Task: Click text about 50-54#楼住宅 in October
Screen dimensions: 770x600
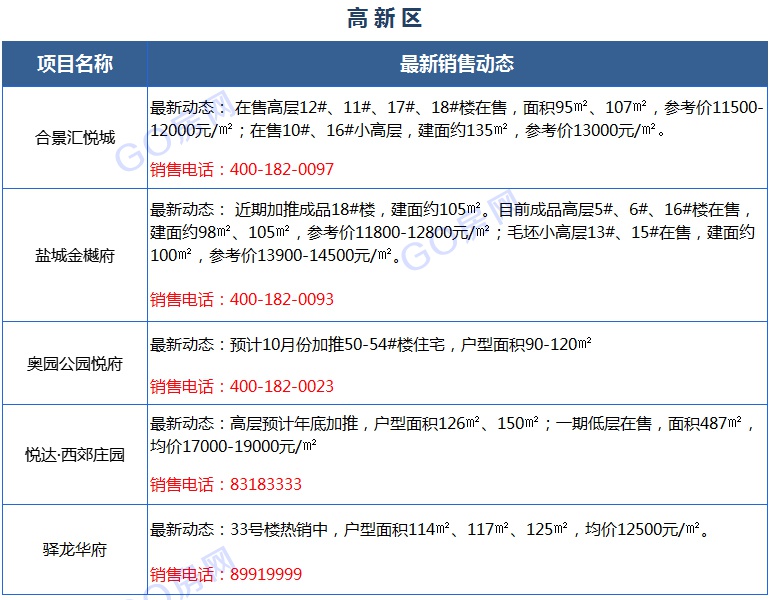Action: 371,345
